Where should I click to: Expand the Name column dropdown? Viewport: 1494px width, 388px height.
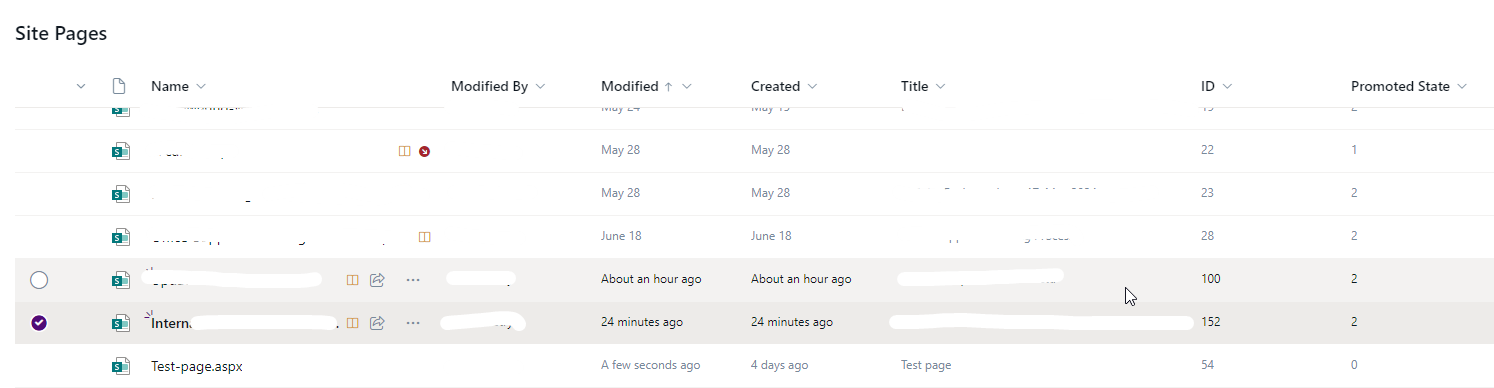pyautogui.click(x=179, y=86)
